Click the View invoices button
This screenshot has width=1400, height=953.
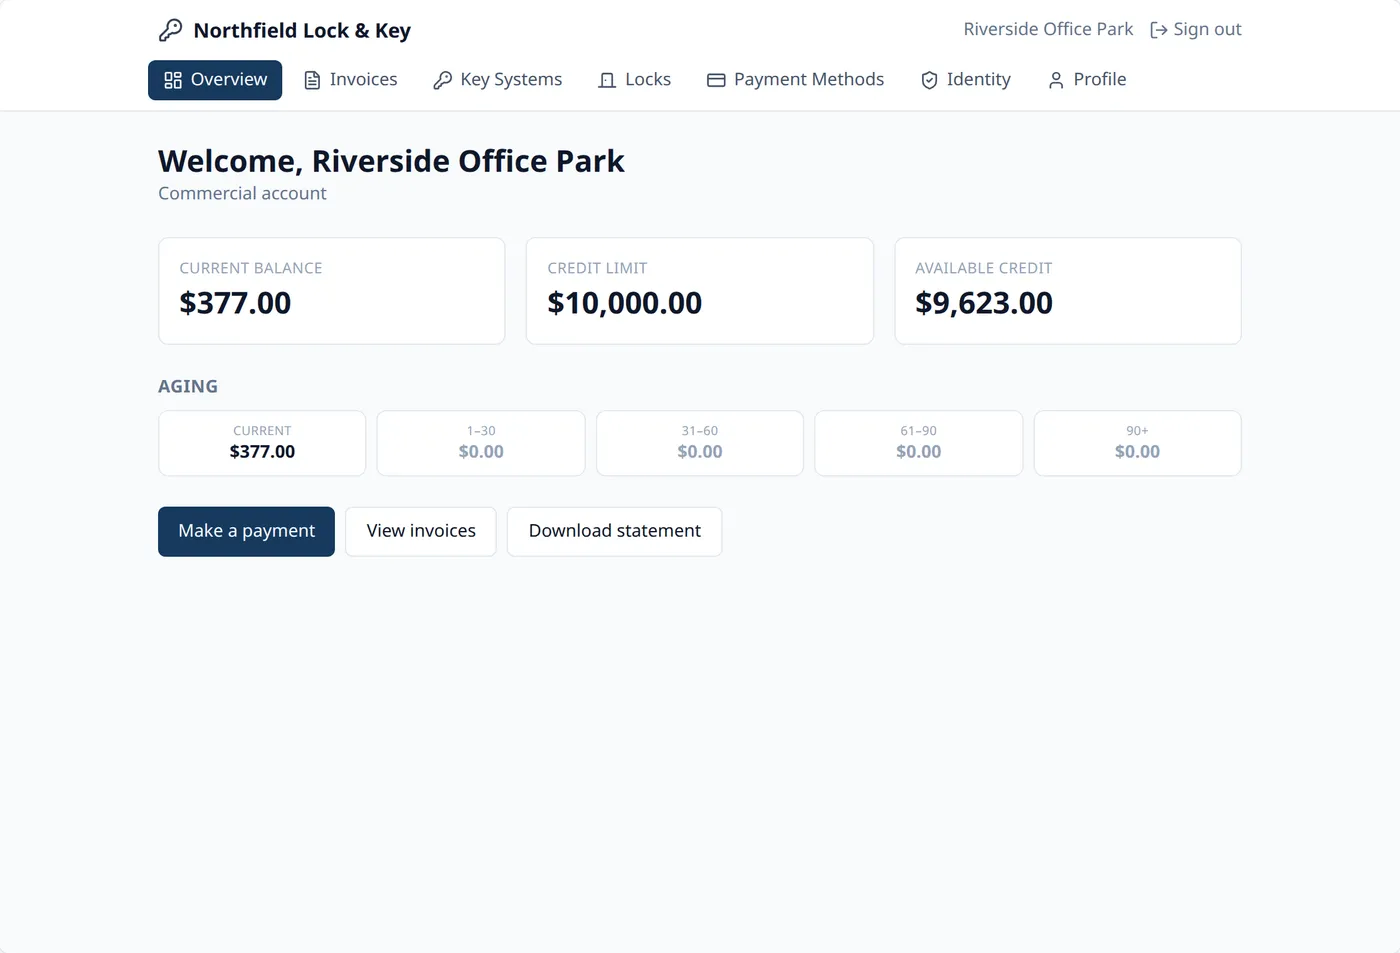coord(421,531)
